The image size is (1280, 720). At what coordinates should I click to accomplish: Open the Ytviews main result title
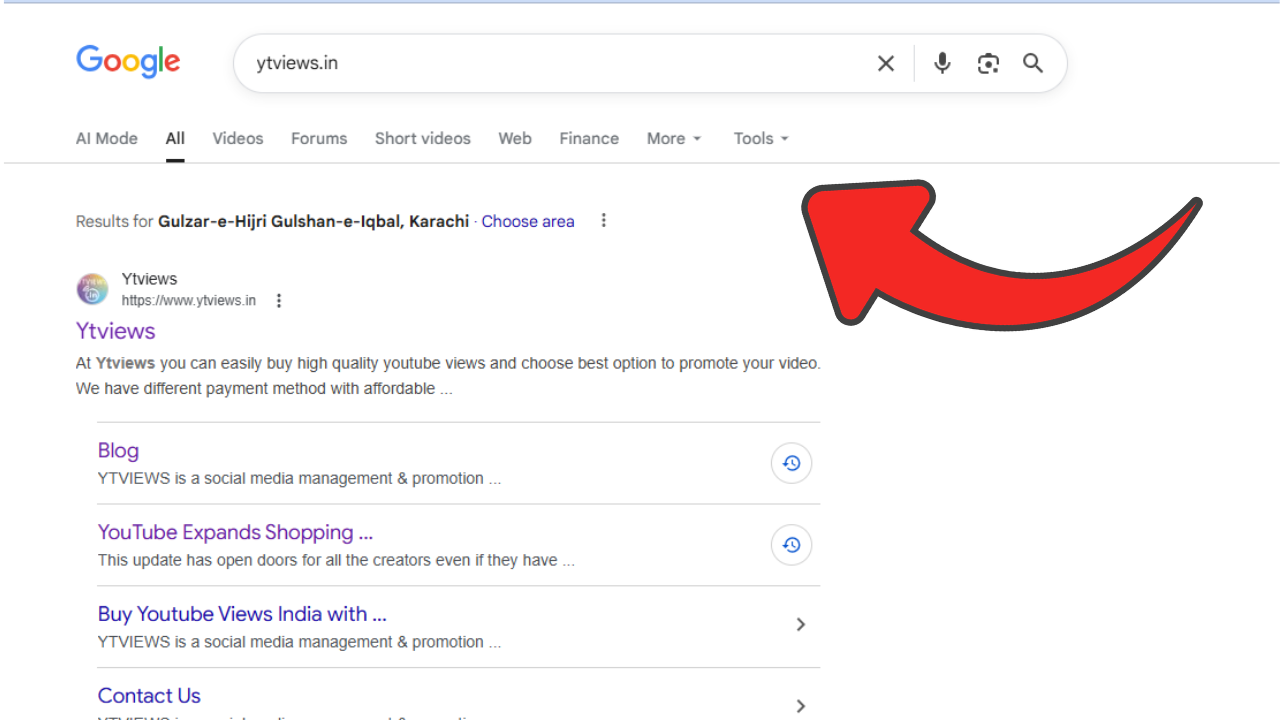point(116,331)
